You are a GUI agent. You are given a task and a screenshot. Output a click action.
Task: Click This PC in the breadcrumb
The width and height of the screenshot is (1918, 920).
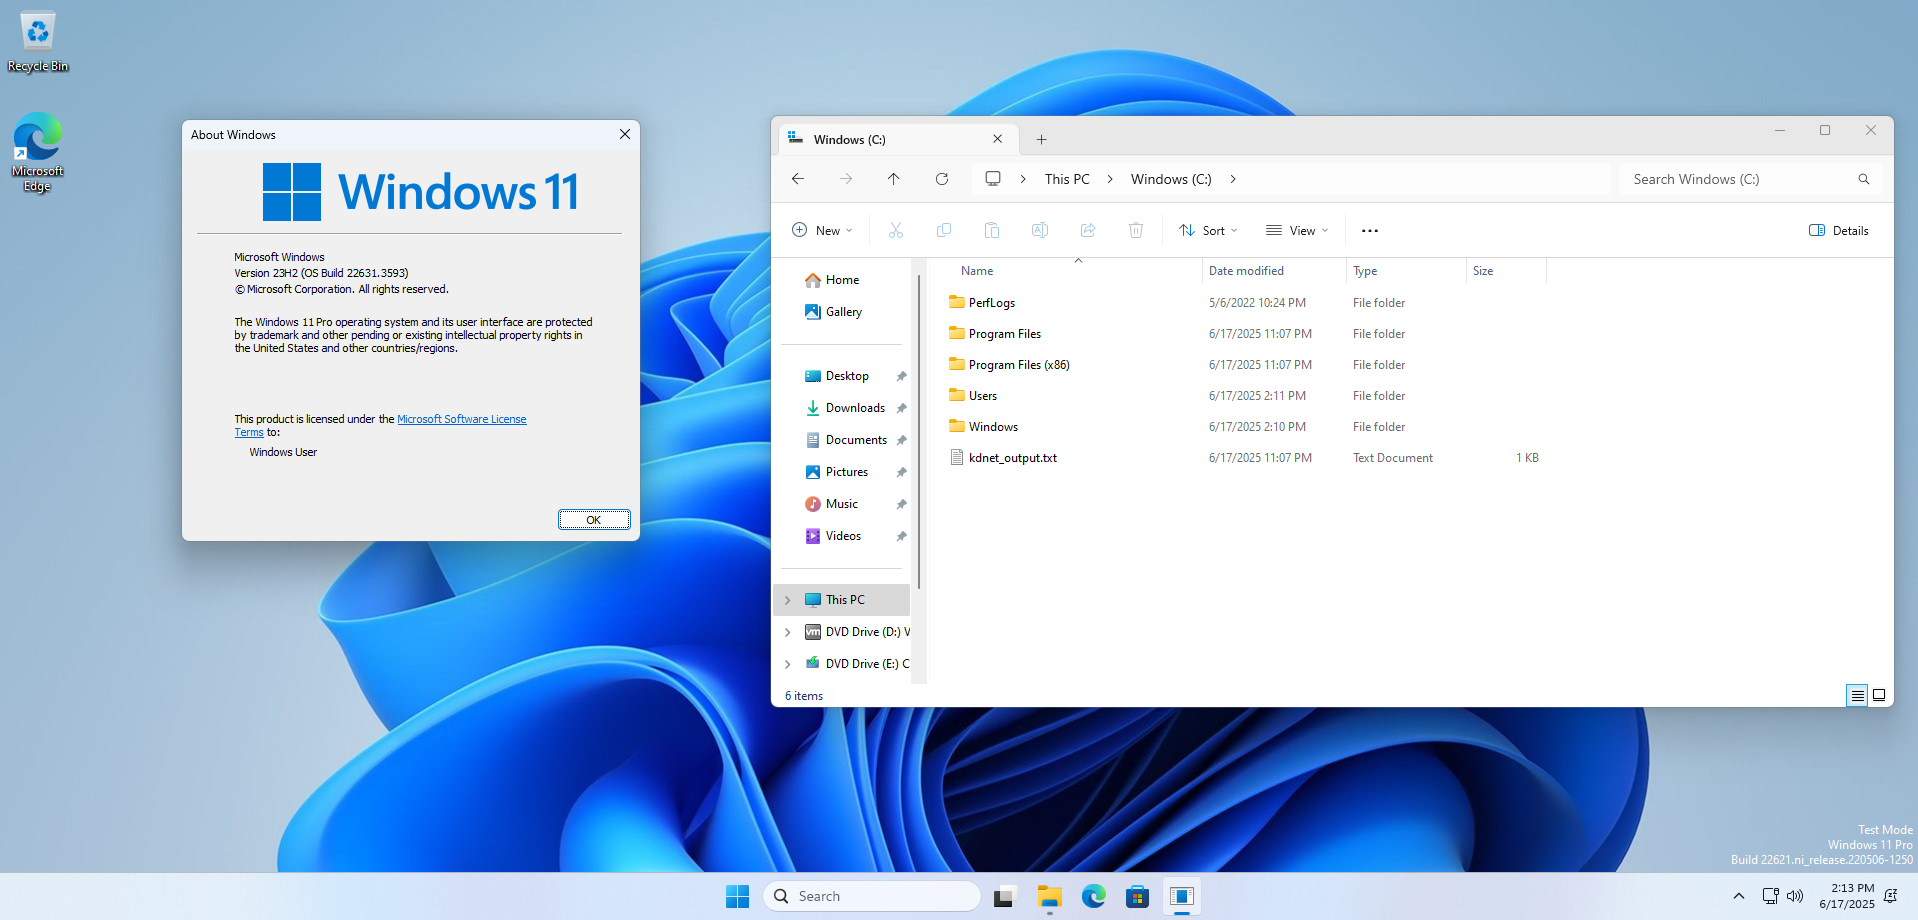[x=1067, y=179]
